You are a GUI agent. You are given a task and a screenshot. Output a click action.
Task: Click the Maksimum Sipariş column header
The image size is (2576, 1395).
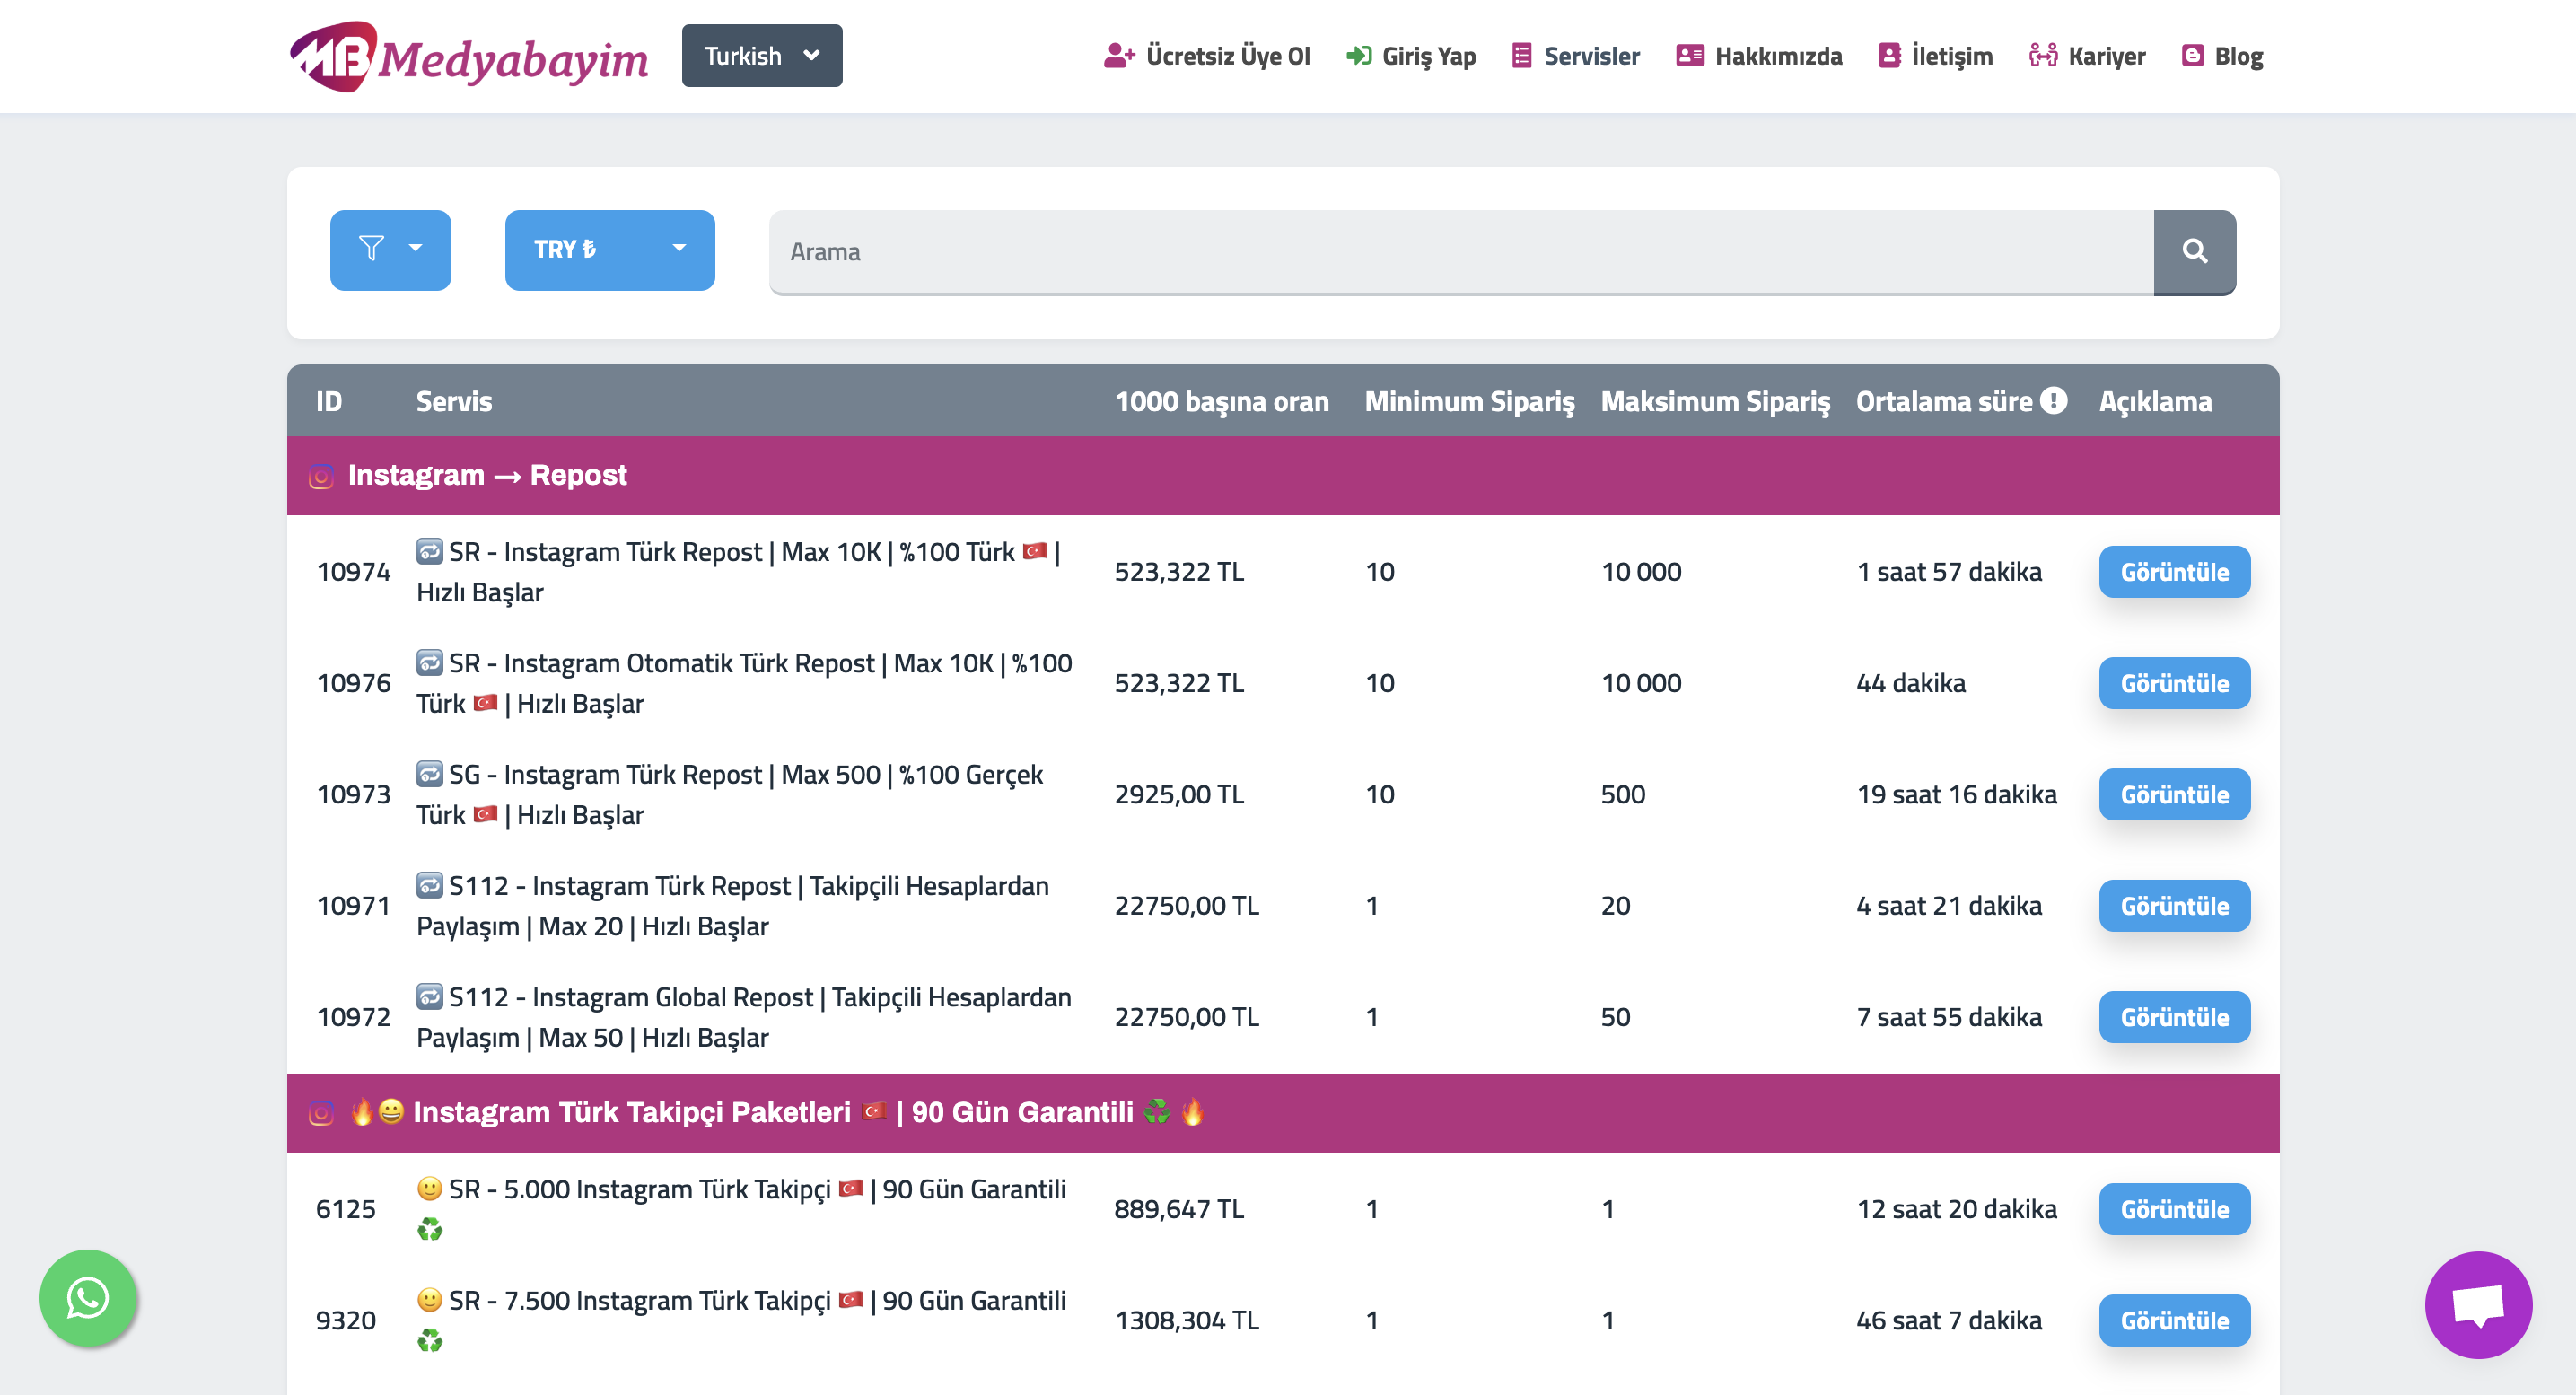[x=1715, y=401]
